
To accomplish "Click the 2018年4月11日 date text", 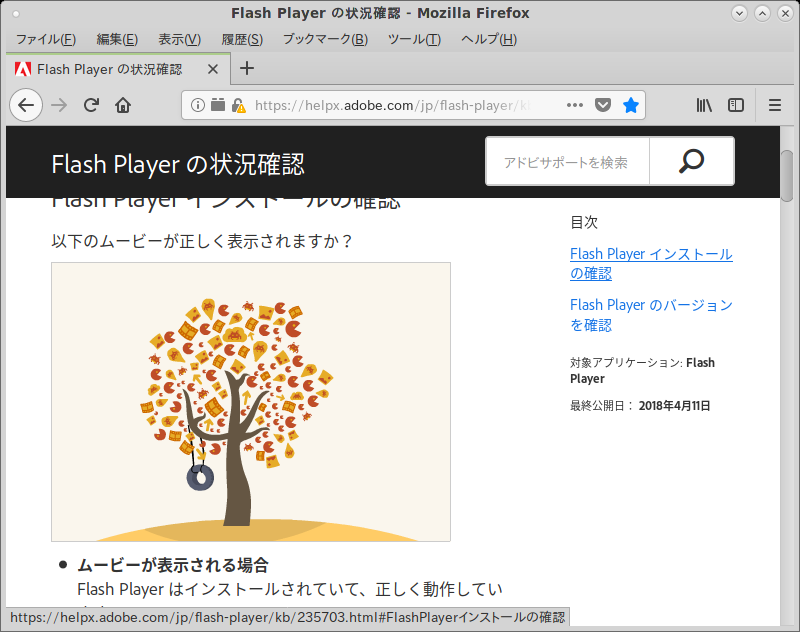I will coord(674,406).
